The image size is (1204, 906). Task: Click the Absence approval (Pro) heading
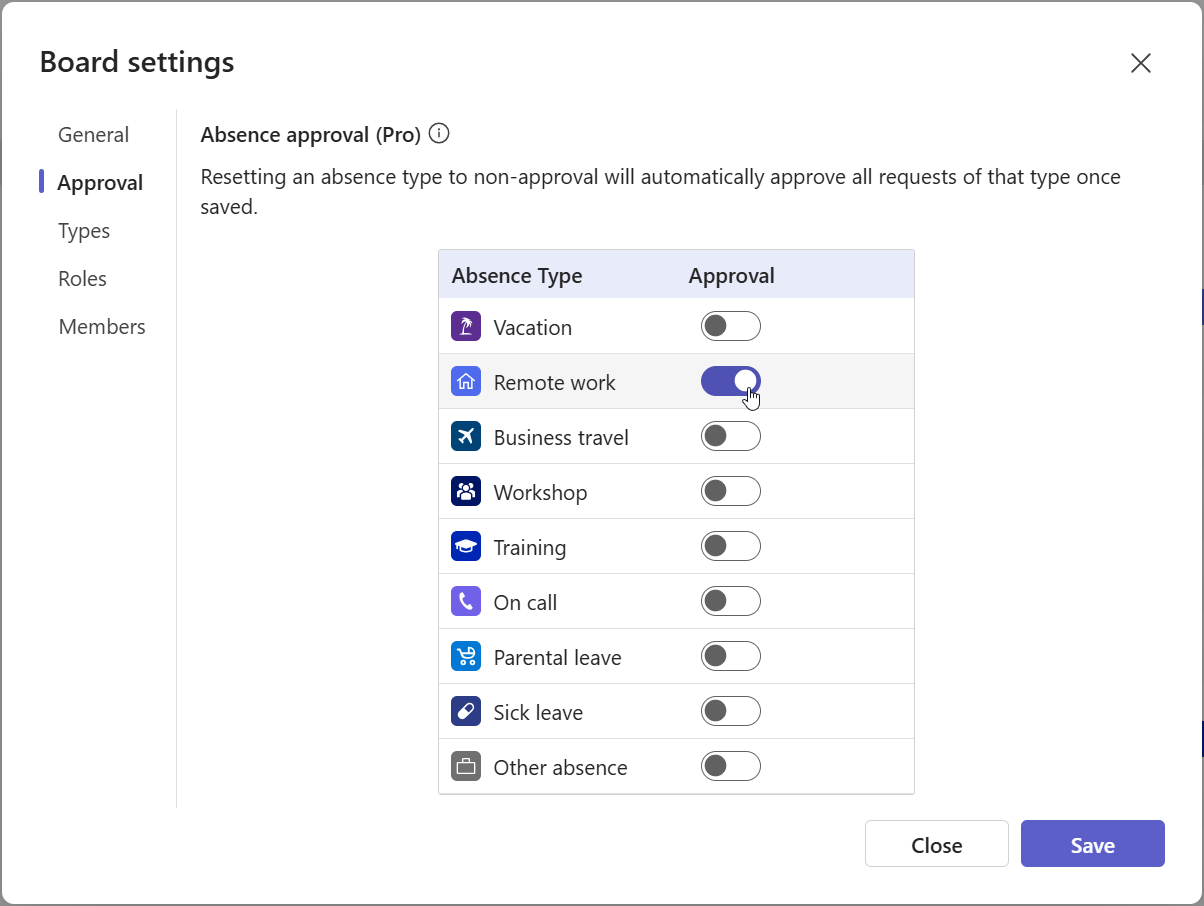tap(311, 134)
